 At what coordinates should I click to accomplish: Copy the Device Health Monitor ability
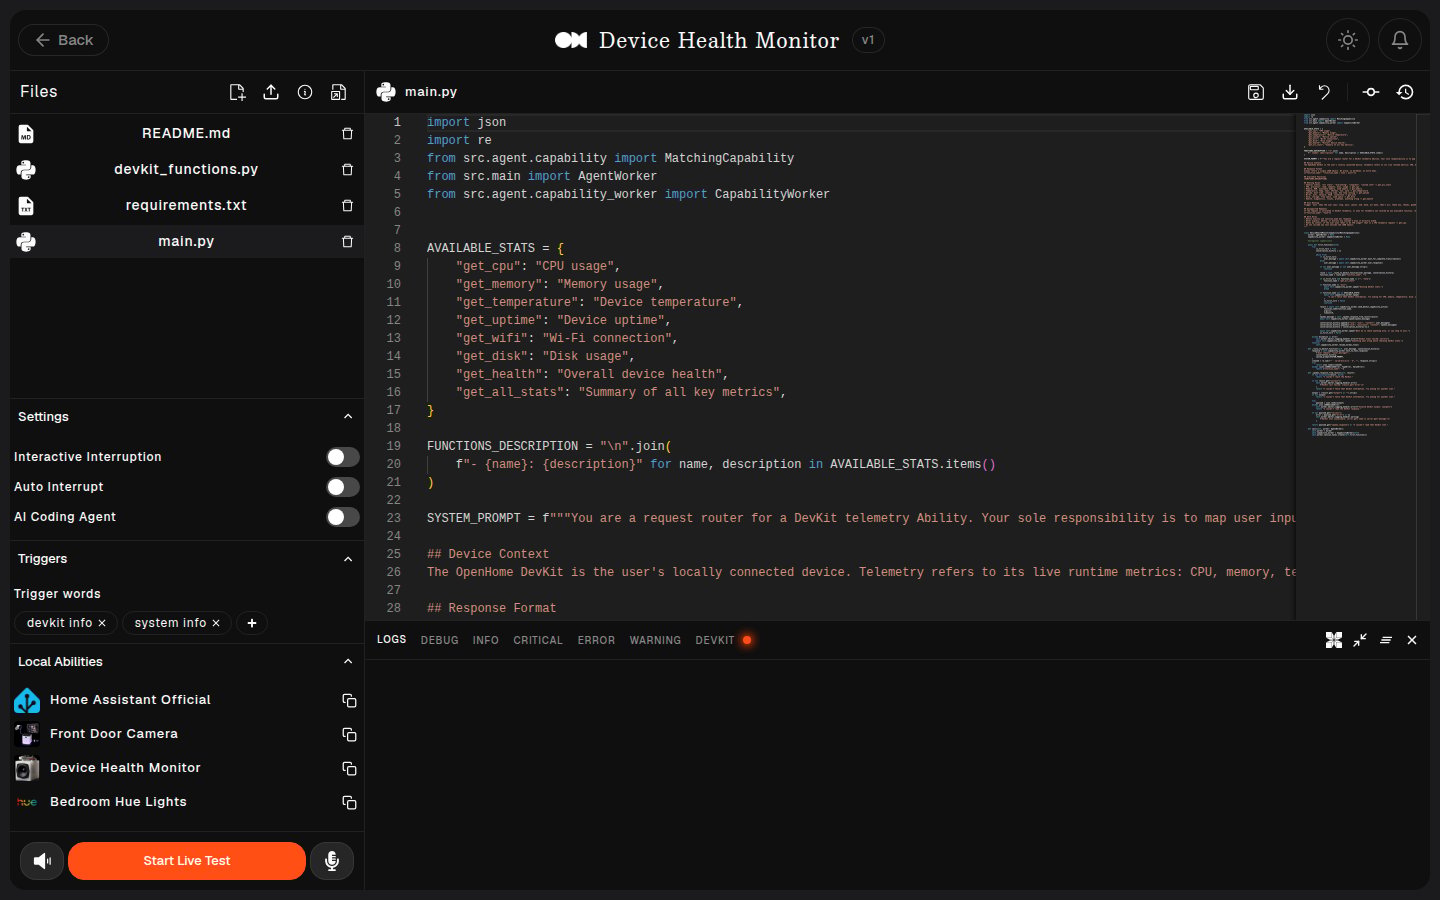349,769
